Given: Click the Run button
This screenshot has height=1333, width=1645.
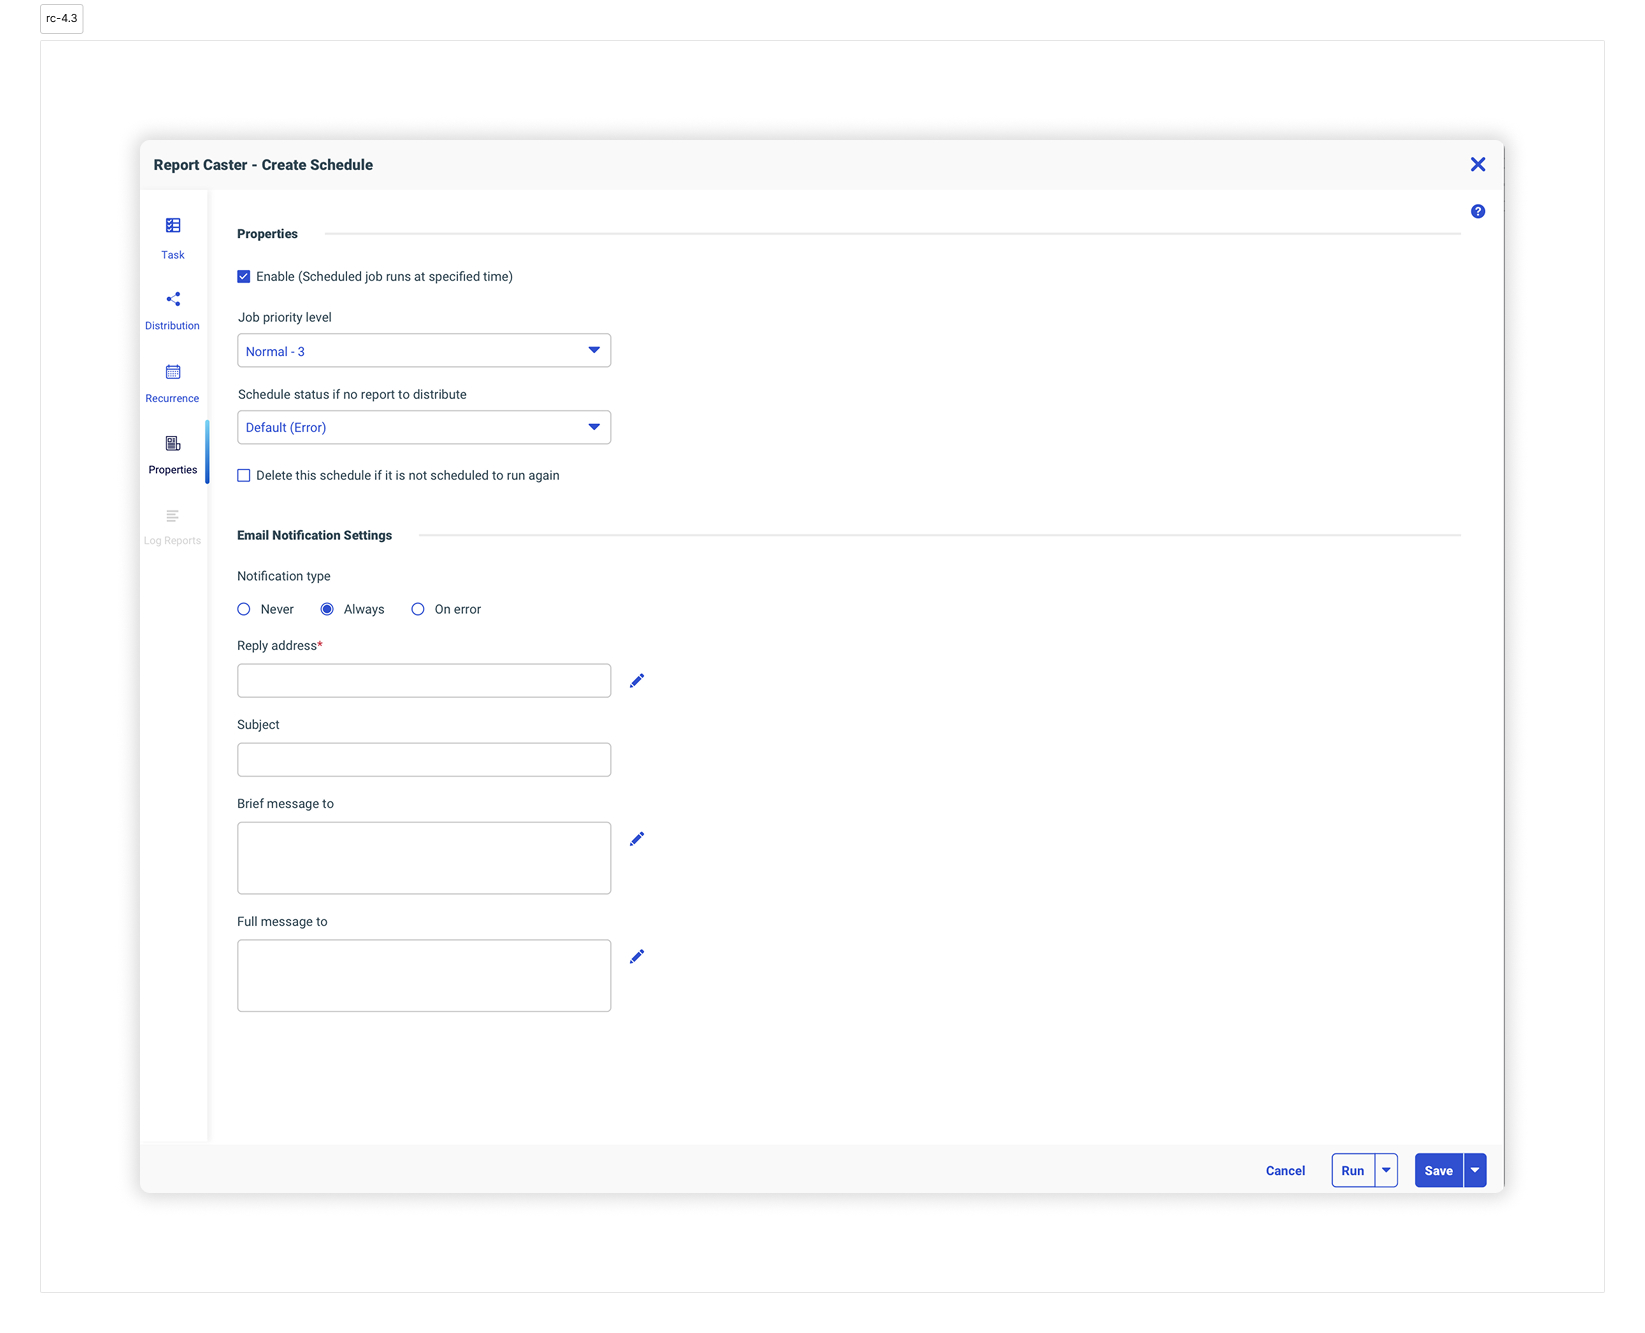Looking at the screenshot, I should pyautogui.click(x=1353, y=1170).
